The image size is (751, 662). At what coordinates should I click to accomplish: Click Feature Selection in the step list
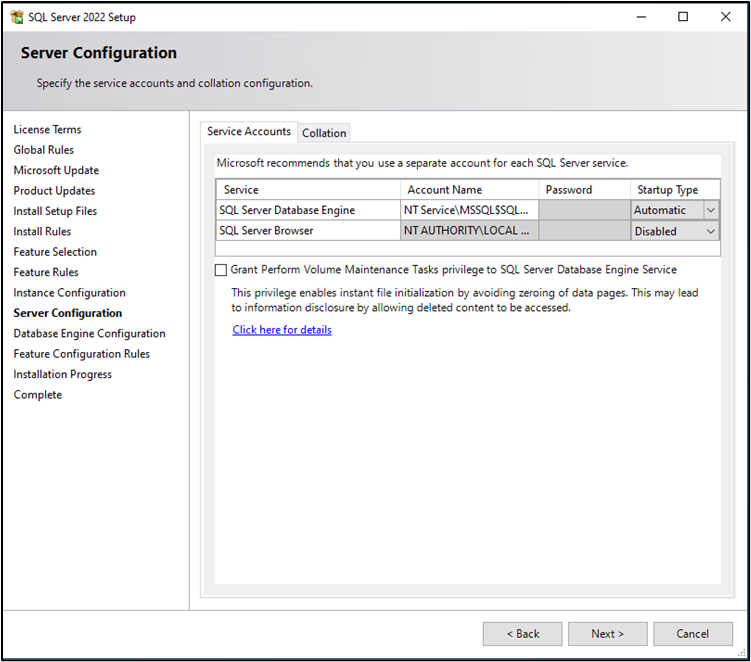(55, 252)
